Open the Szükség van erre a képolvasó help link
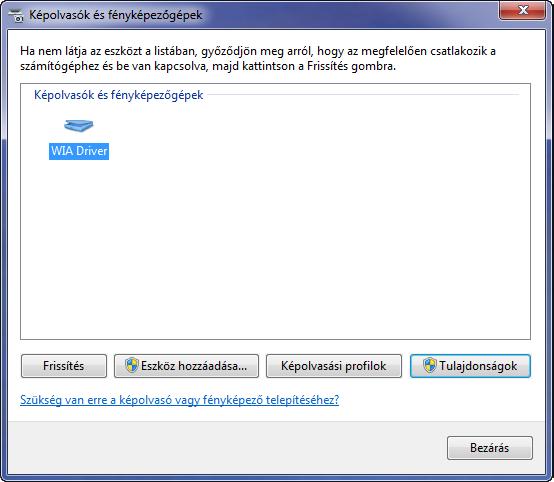Image resolution: width=554 pixels, height=482 pixels. (x=179, y=400)
